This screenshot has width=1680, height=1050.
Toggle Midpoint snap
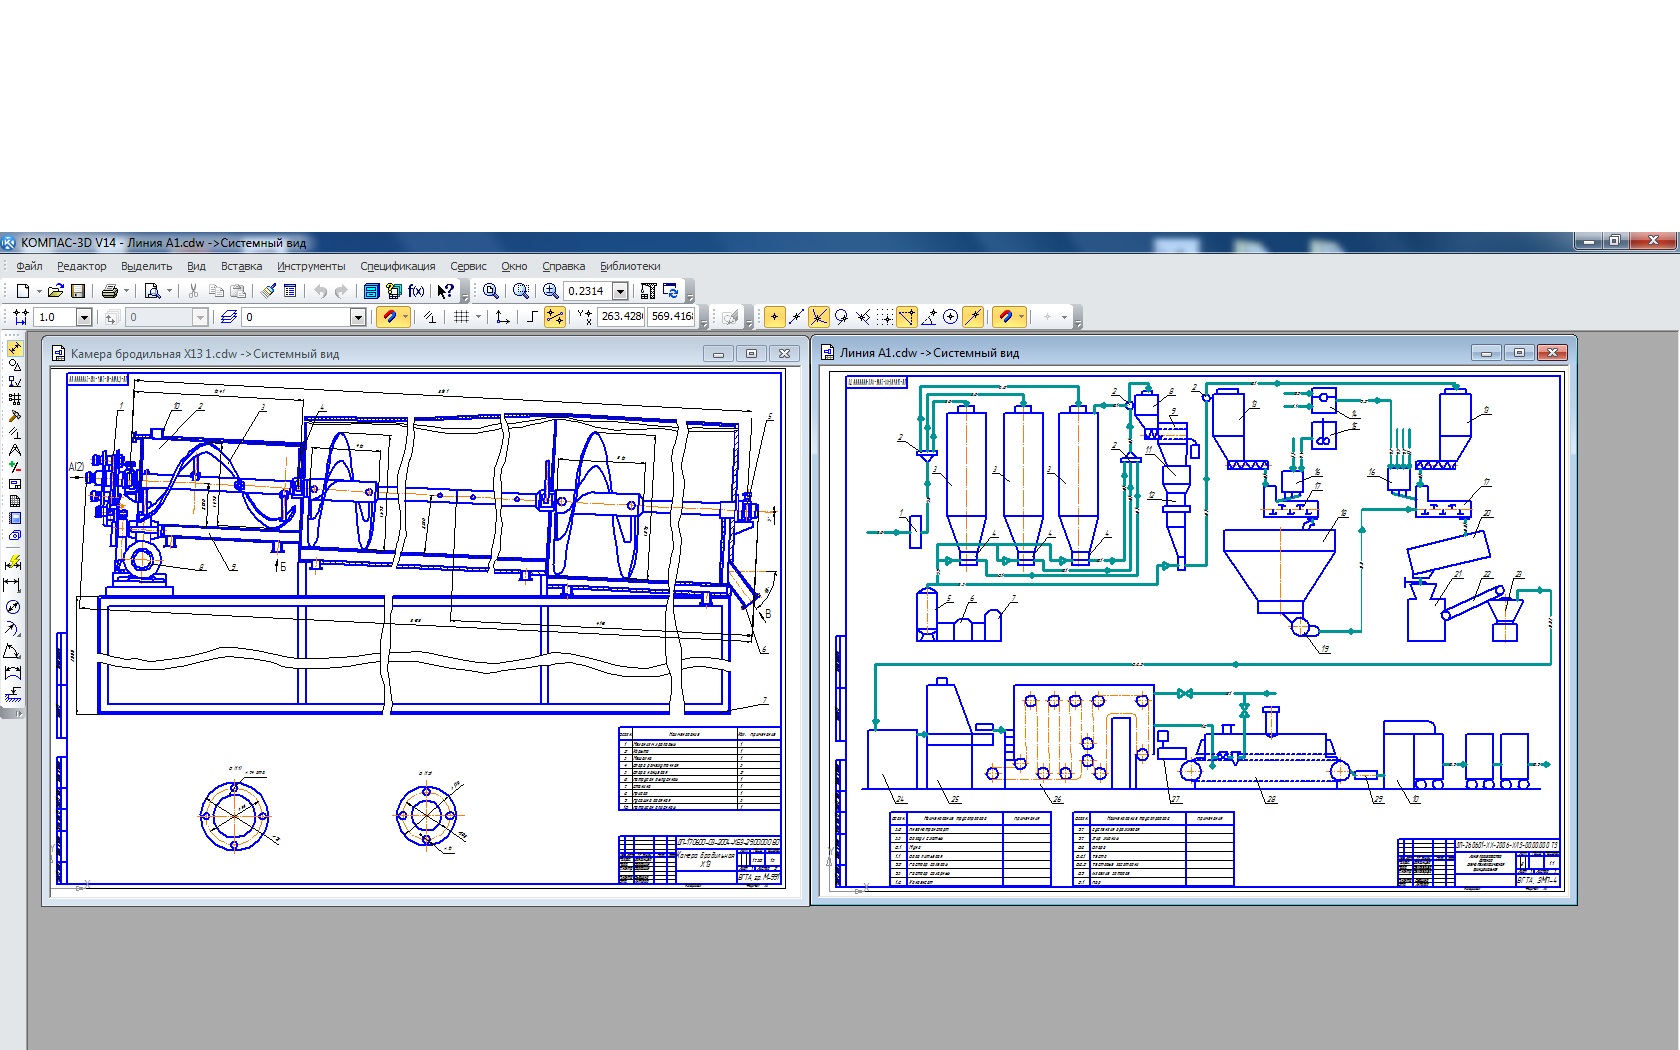click(797, 317)
